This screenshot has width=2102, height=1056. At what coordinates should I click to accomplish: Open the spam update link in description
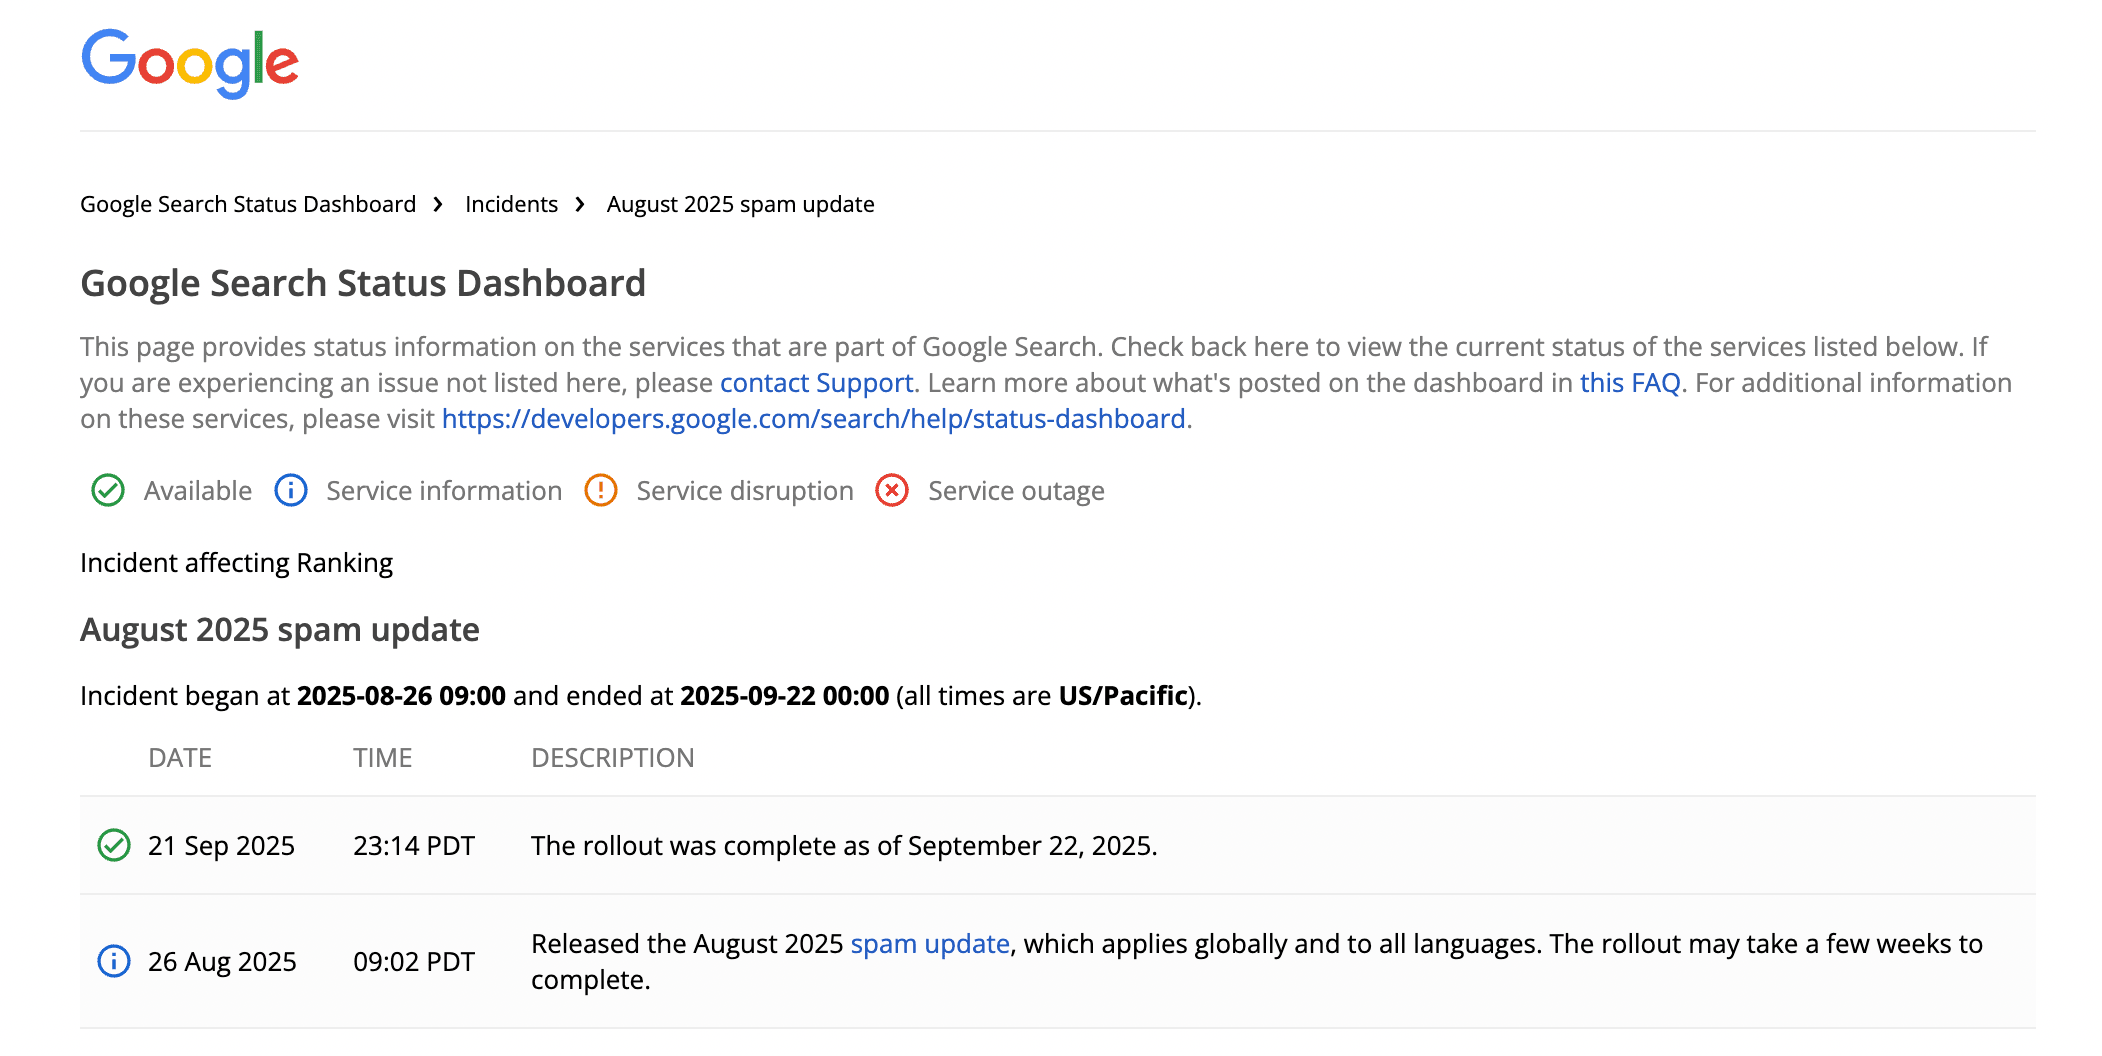(x=929, y=944)
